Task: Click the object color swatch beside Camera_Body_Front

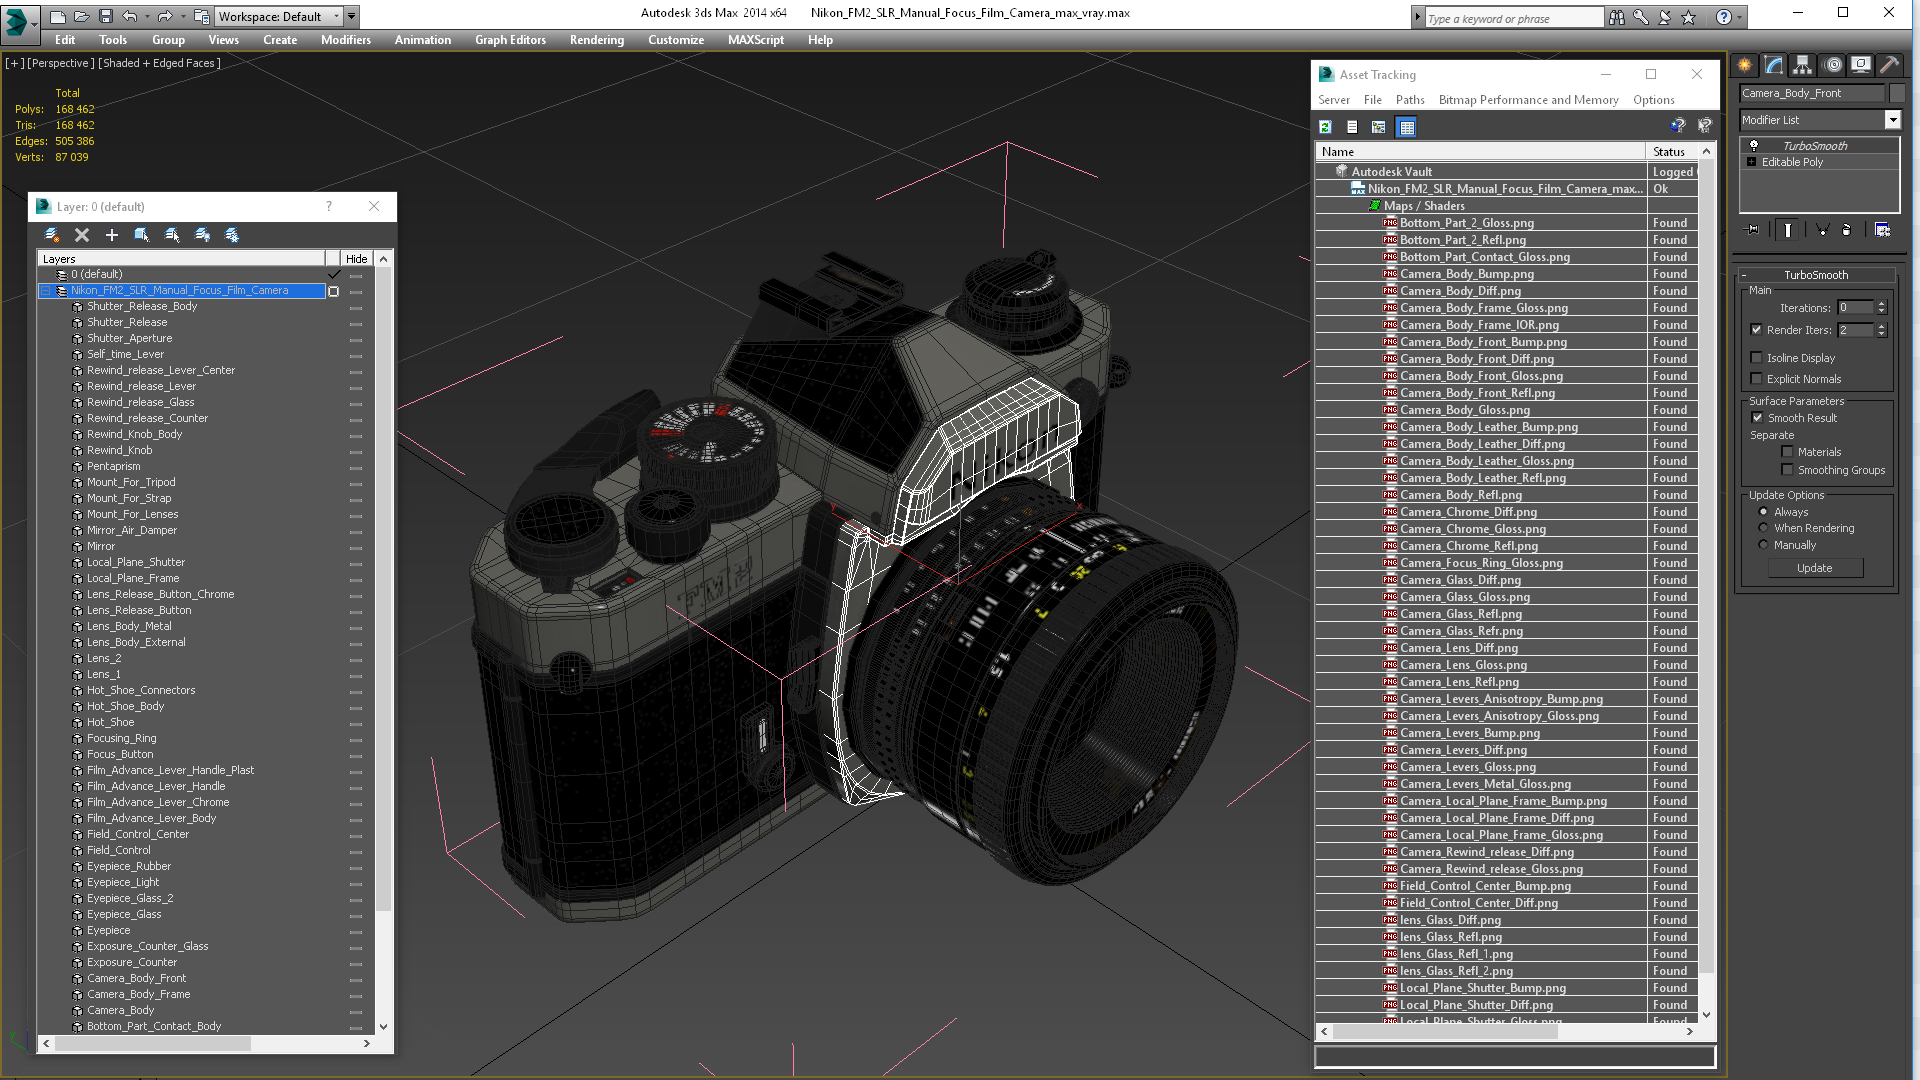Action: tap(1897, 93)
